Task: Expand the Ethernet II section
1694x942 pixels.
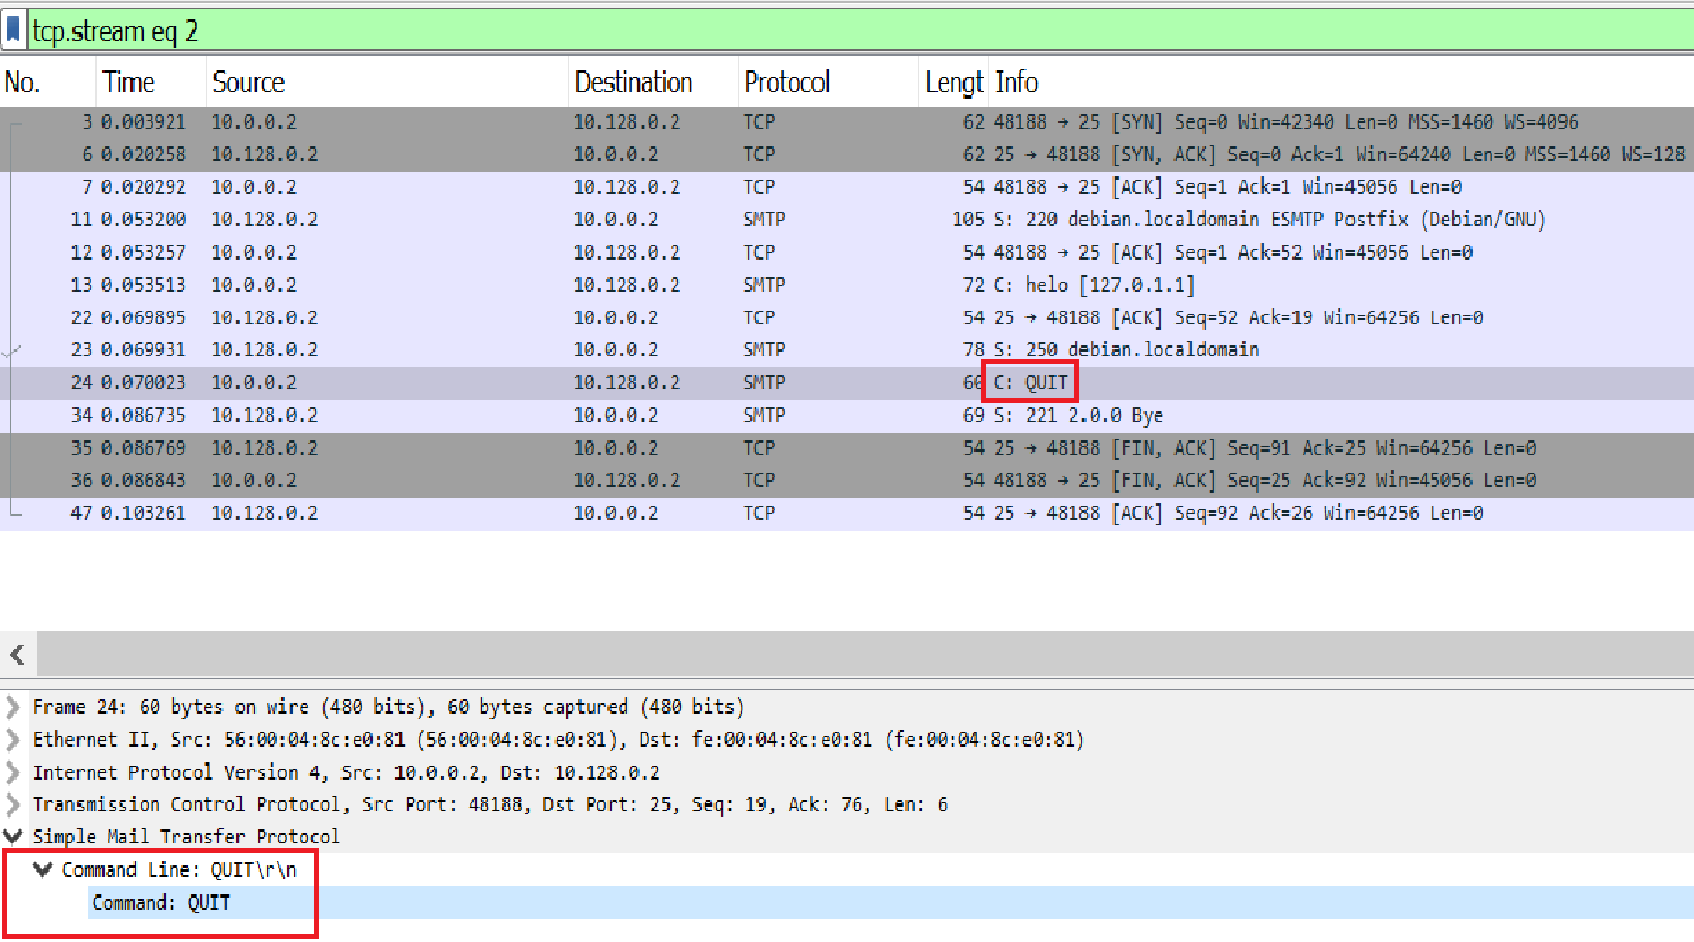Action: pos(12,739)
